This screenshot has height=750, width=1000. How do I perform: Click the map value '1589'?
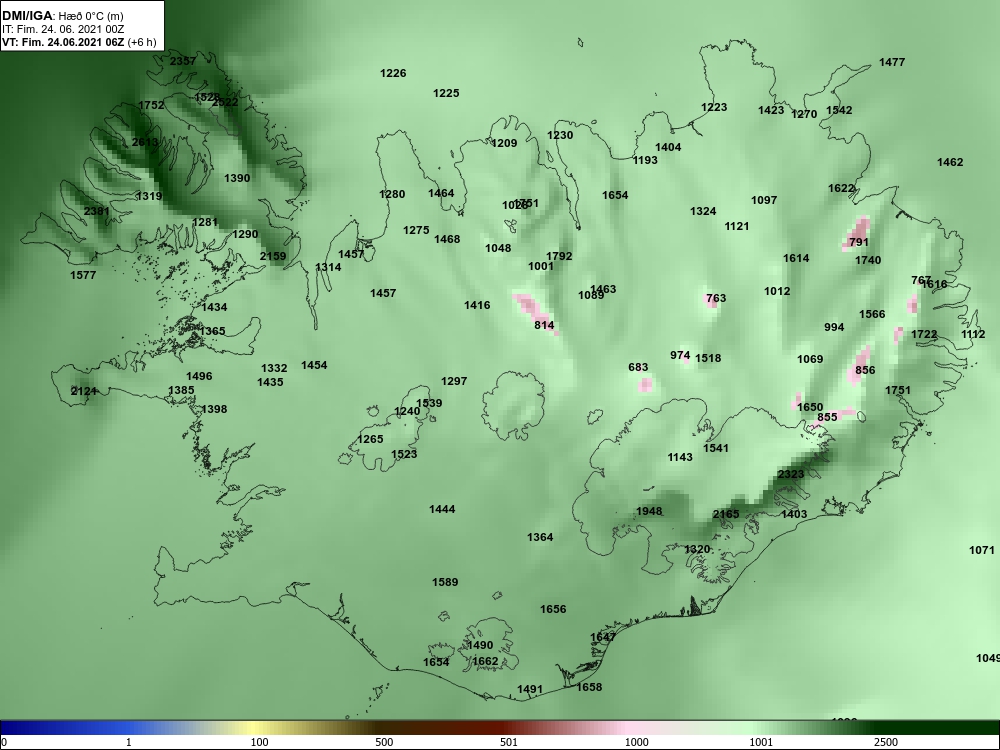click(445, 582)
